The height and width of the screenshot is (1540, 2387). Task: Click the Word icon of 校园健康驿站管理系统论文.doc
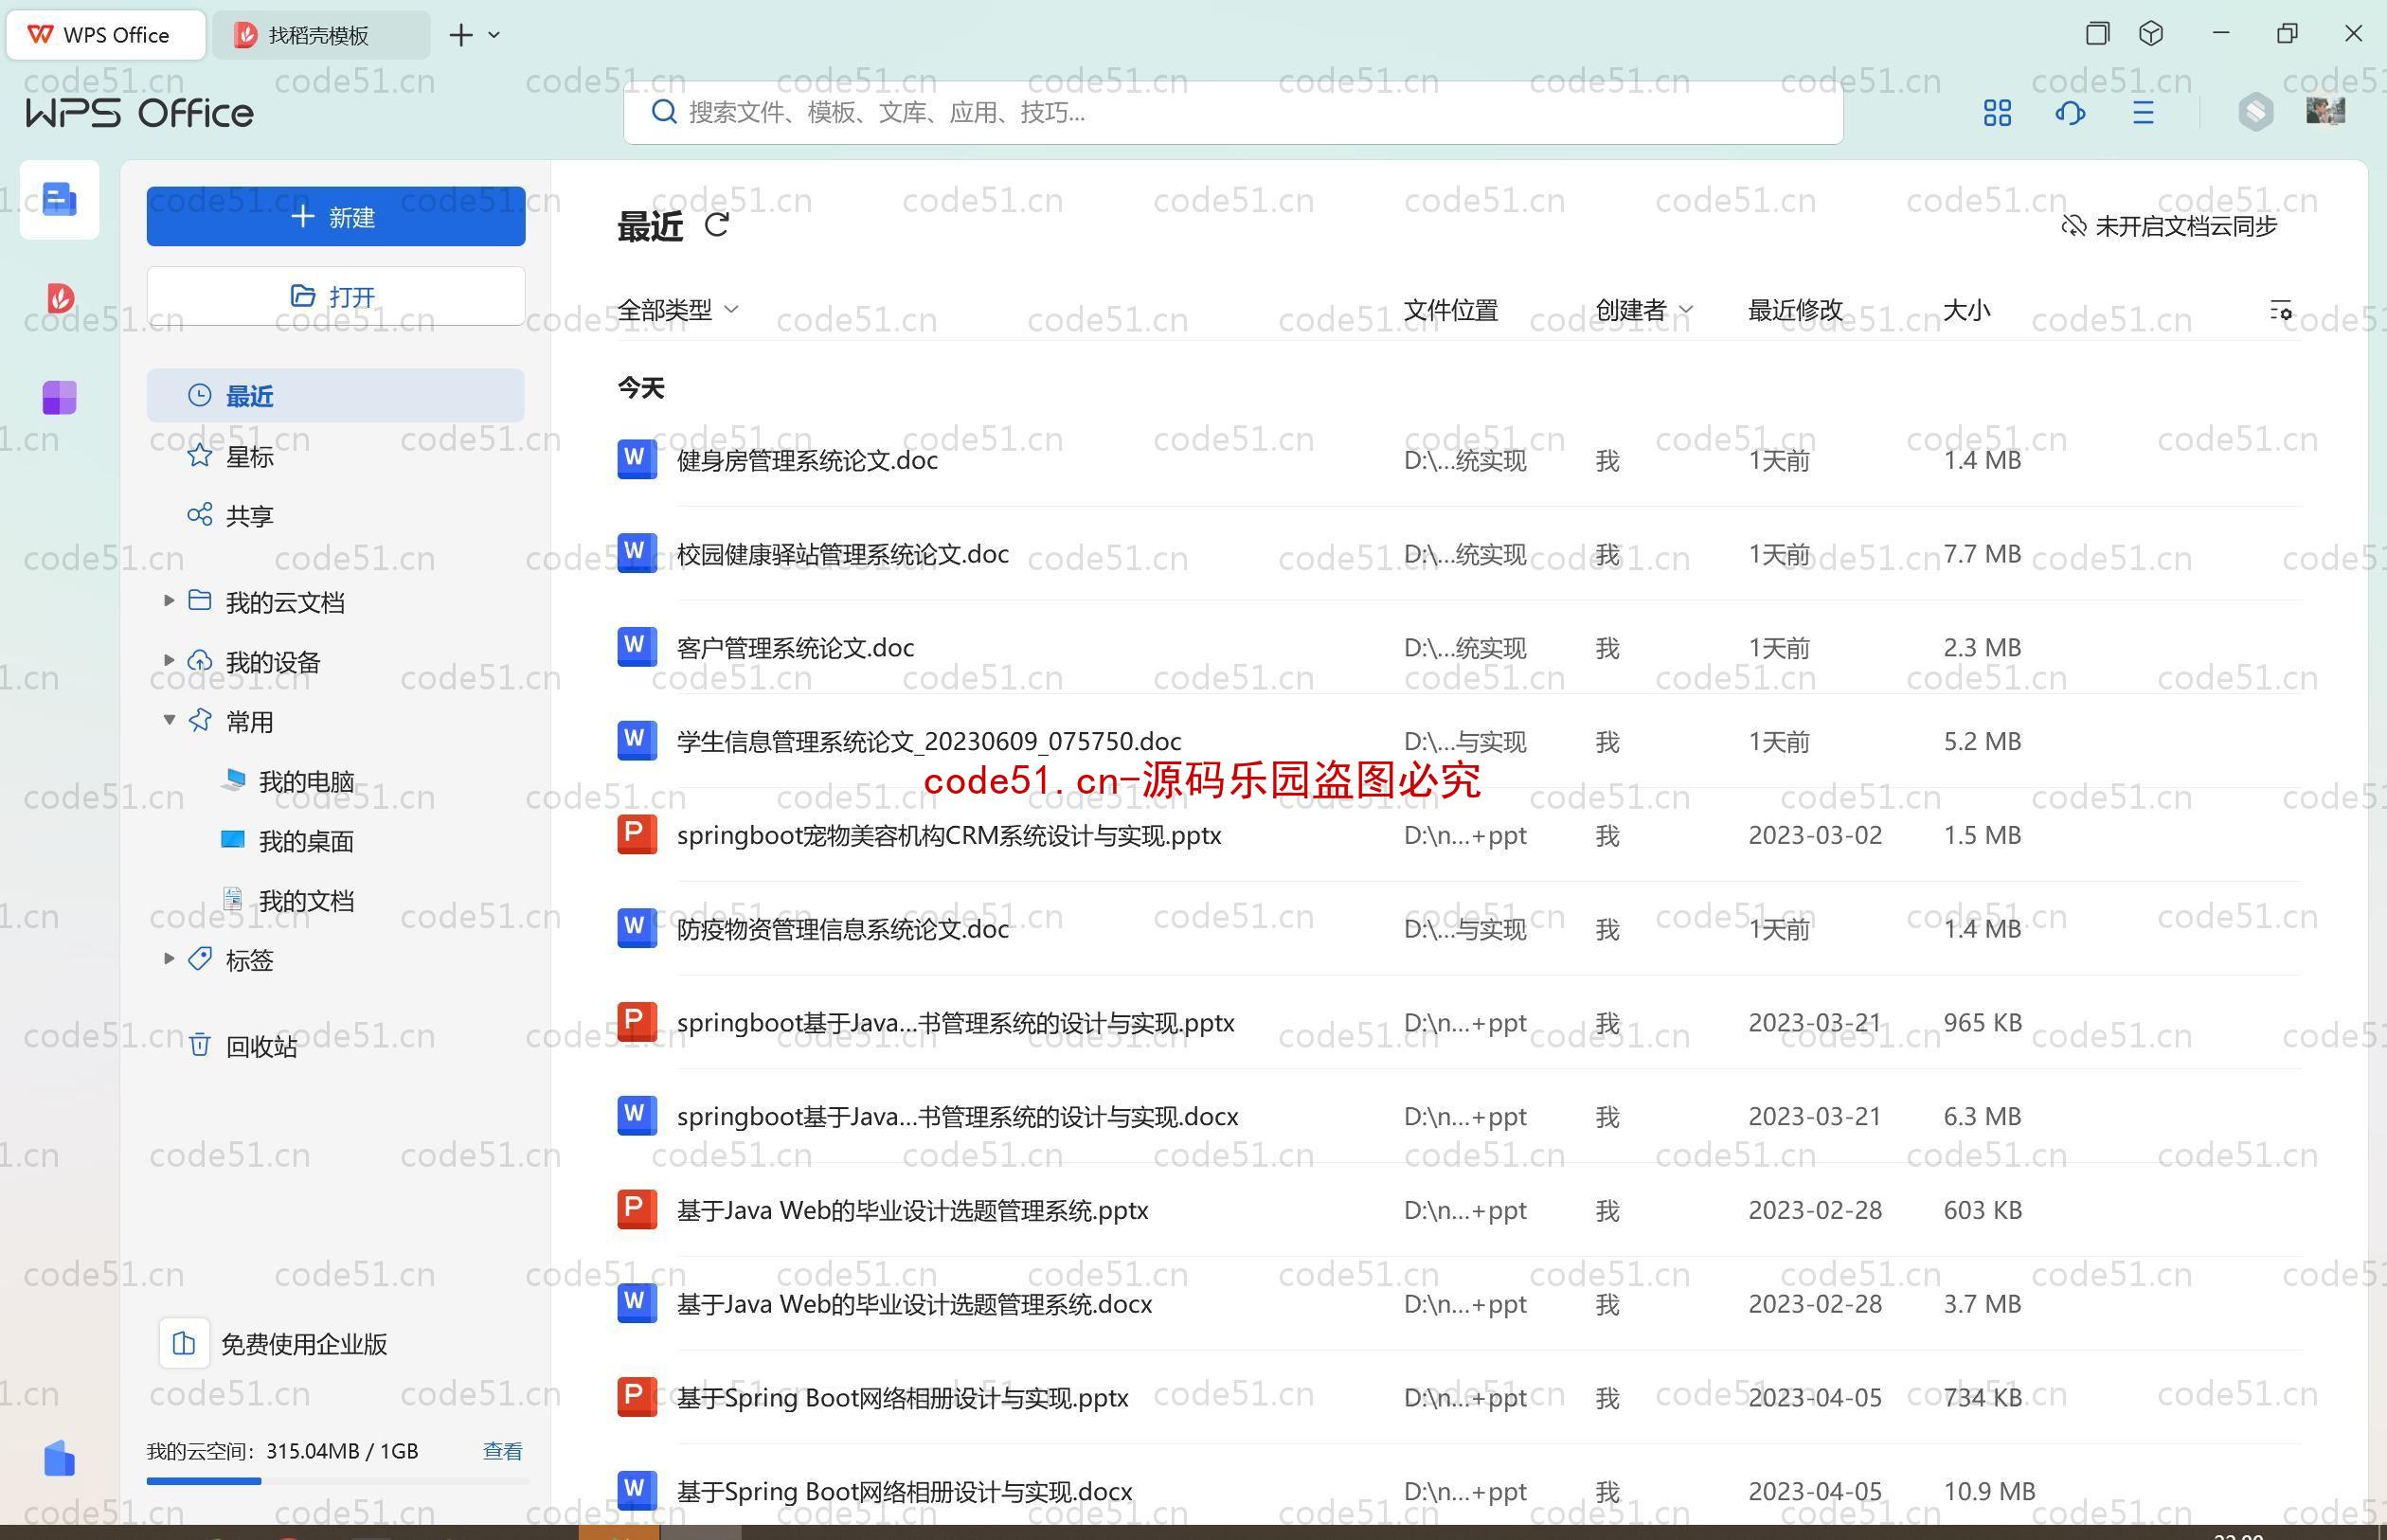tap(637, 552)
